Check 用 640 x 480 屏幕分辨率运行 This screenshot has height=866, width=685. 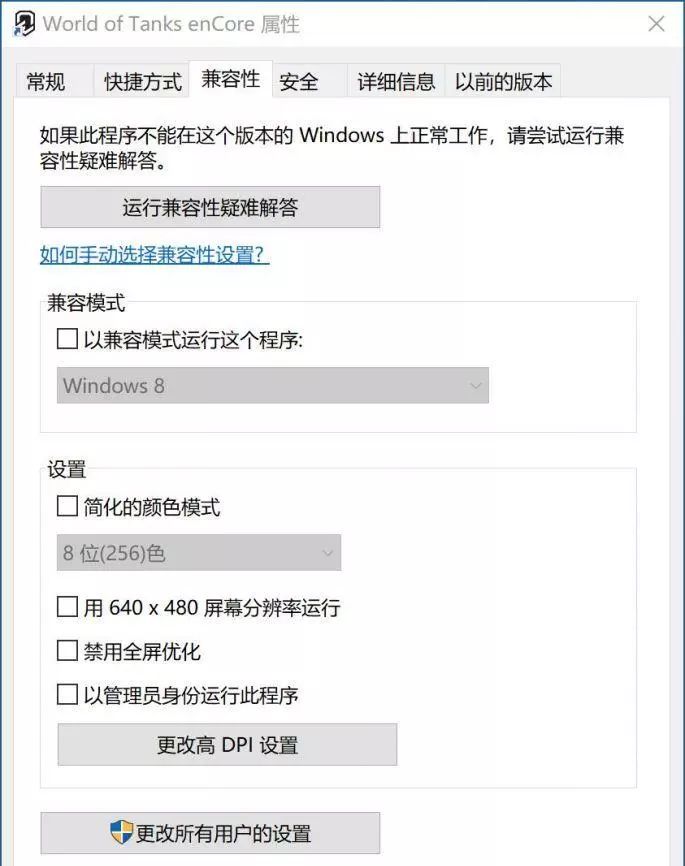(67, 607)
